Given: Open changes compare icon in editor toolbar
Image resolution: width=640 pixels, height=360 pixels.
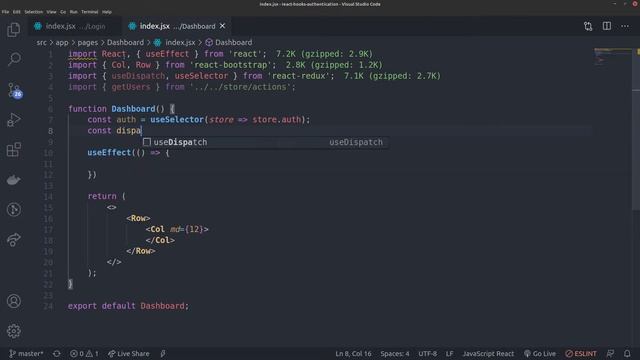Looking at the screenshot, I should coord(588,26).
